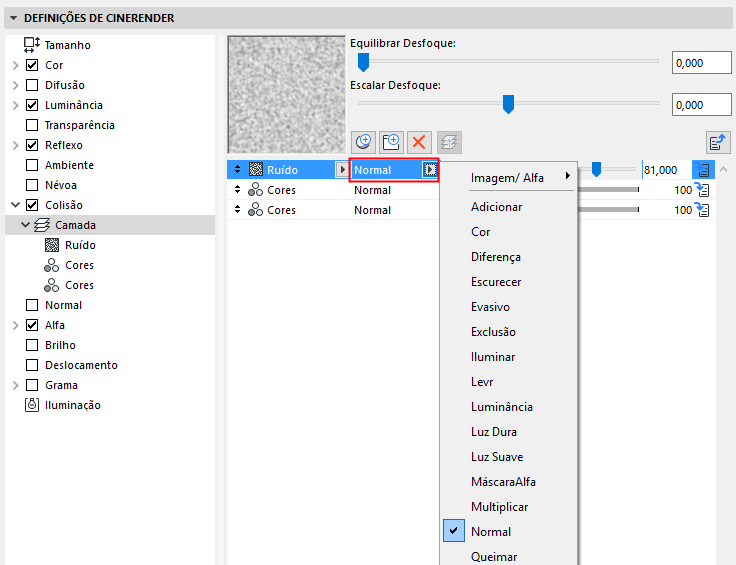Uncheck the Luminância checkbox

[x=32, y=105]
